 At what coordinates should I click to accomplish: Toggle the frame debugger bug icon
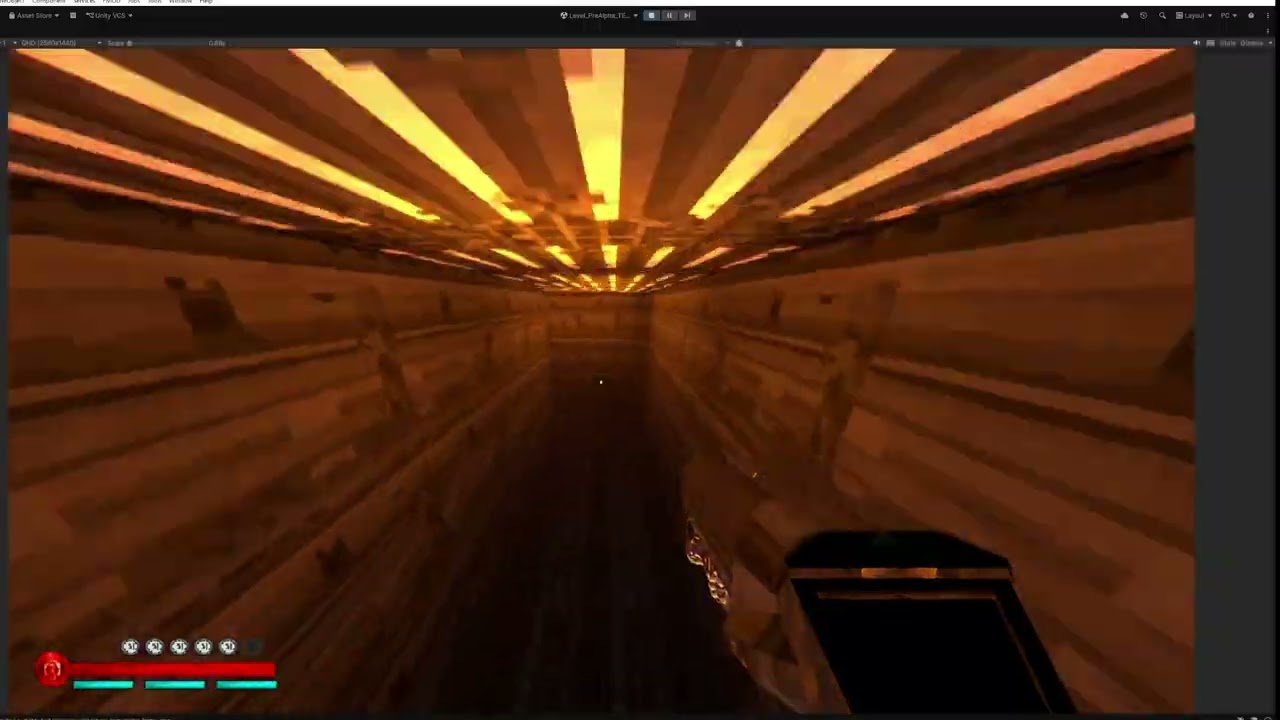739,43
